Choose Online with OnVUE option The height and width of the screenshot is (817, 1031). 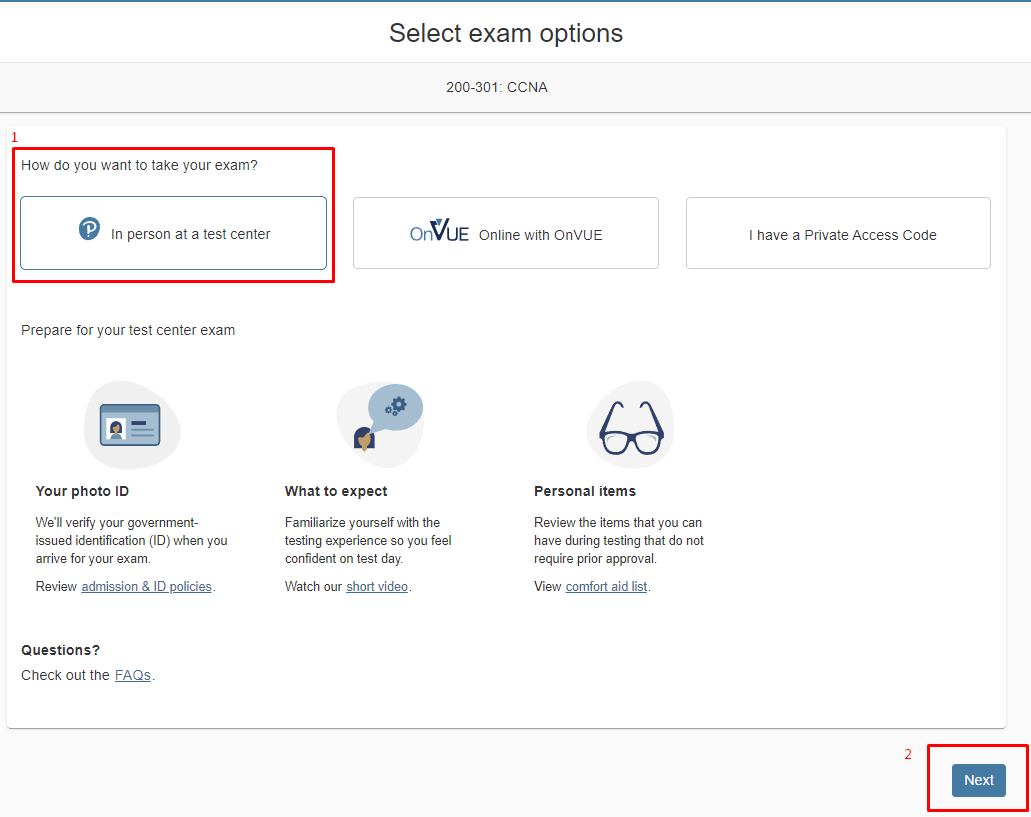[x=506, y=233]
